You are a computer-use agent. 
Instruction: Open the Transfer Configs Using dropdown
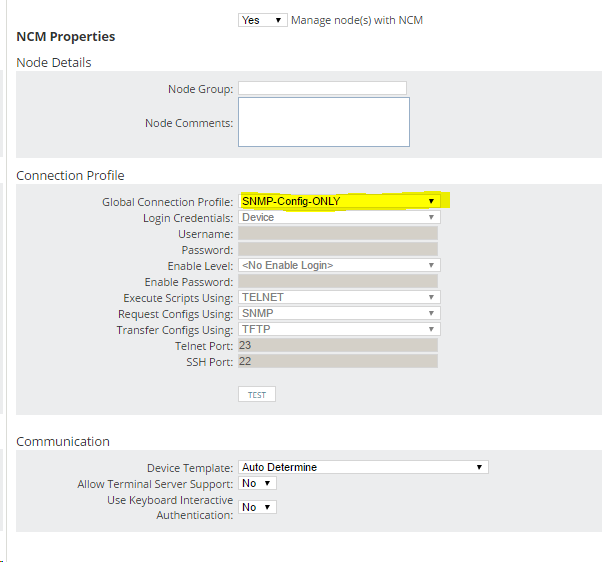click(x=339, y=329)
